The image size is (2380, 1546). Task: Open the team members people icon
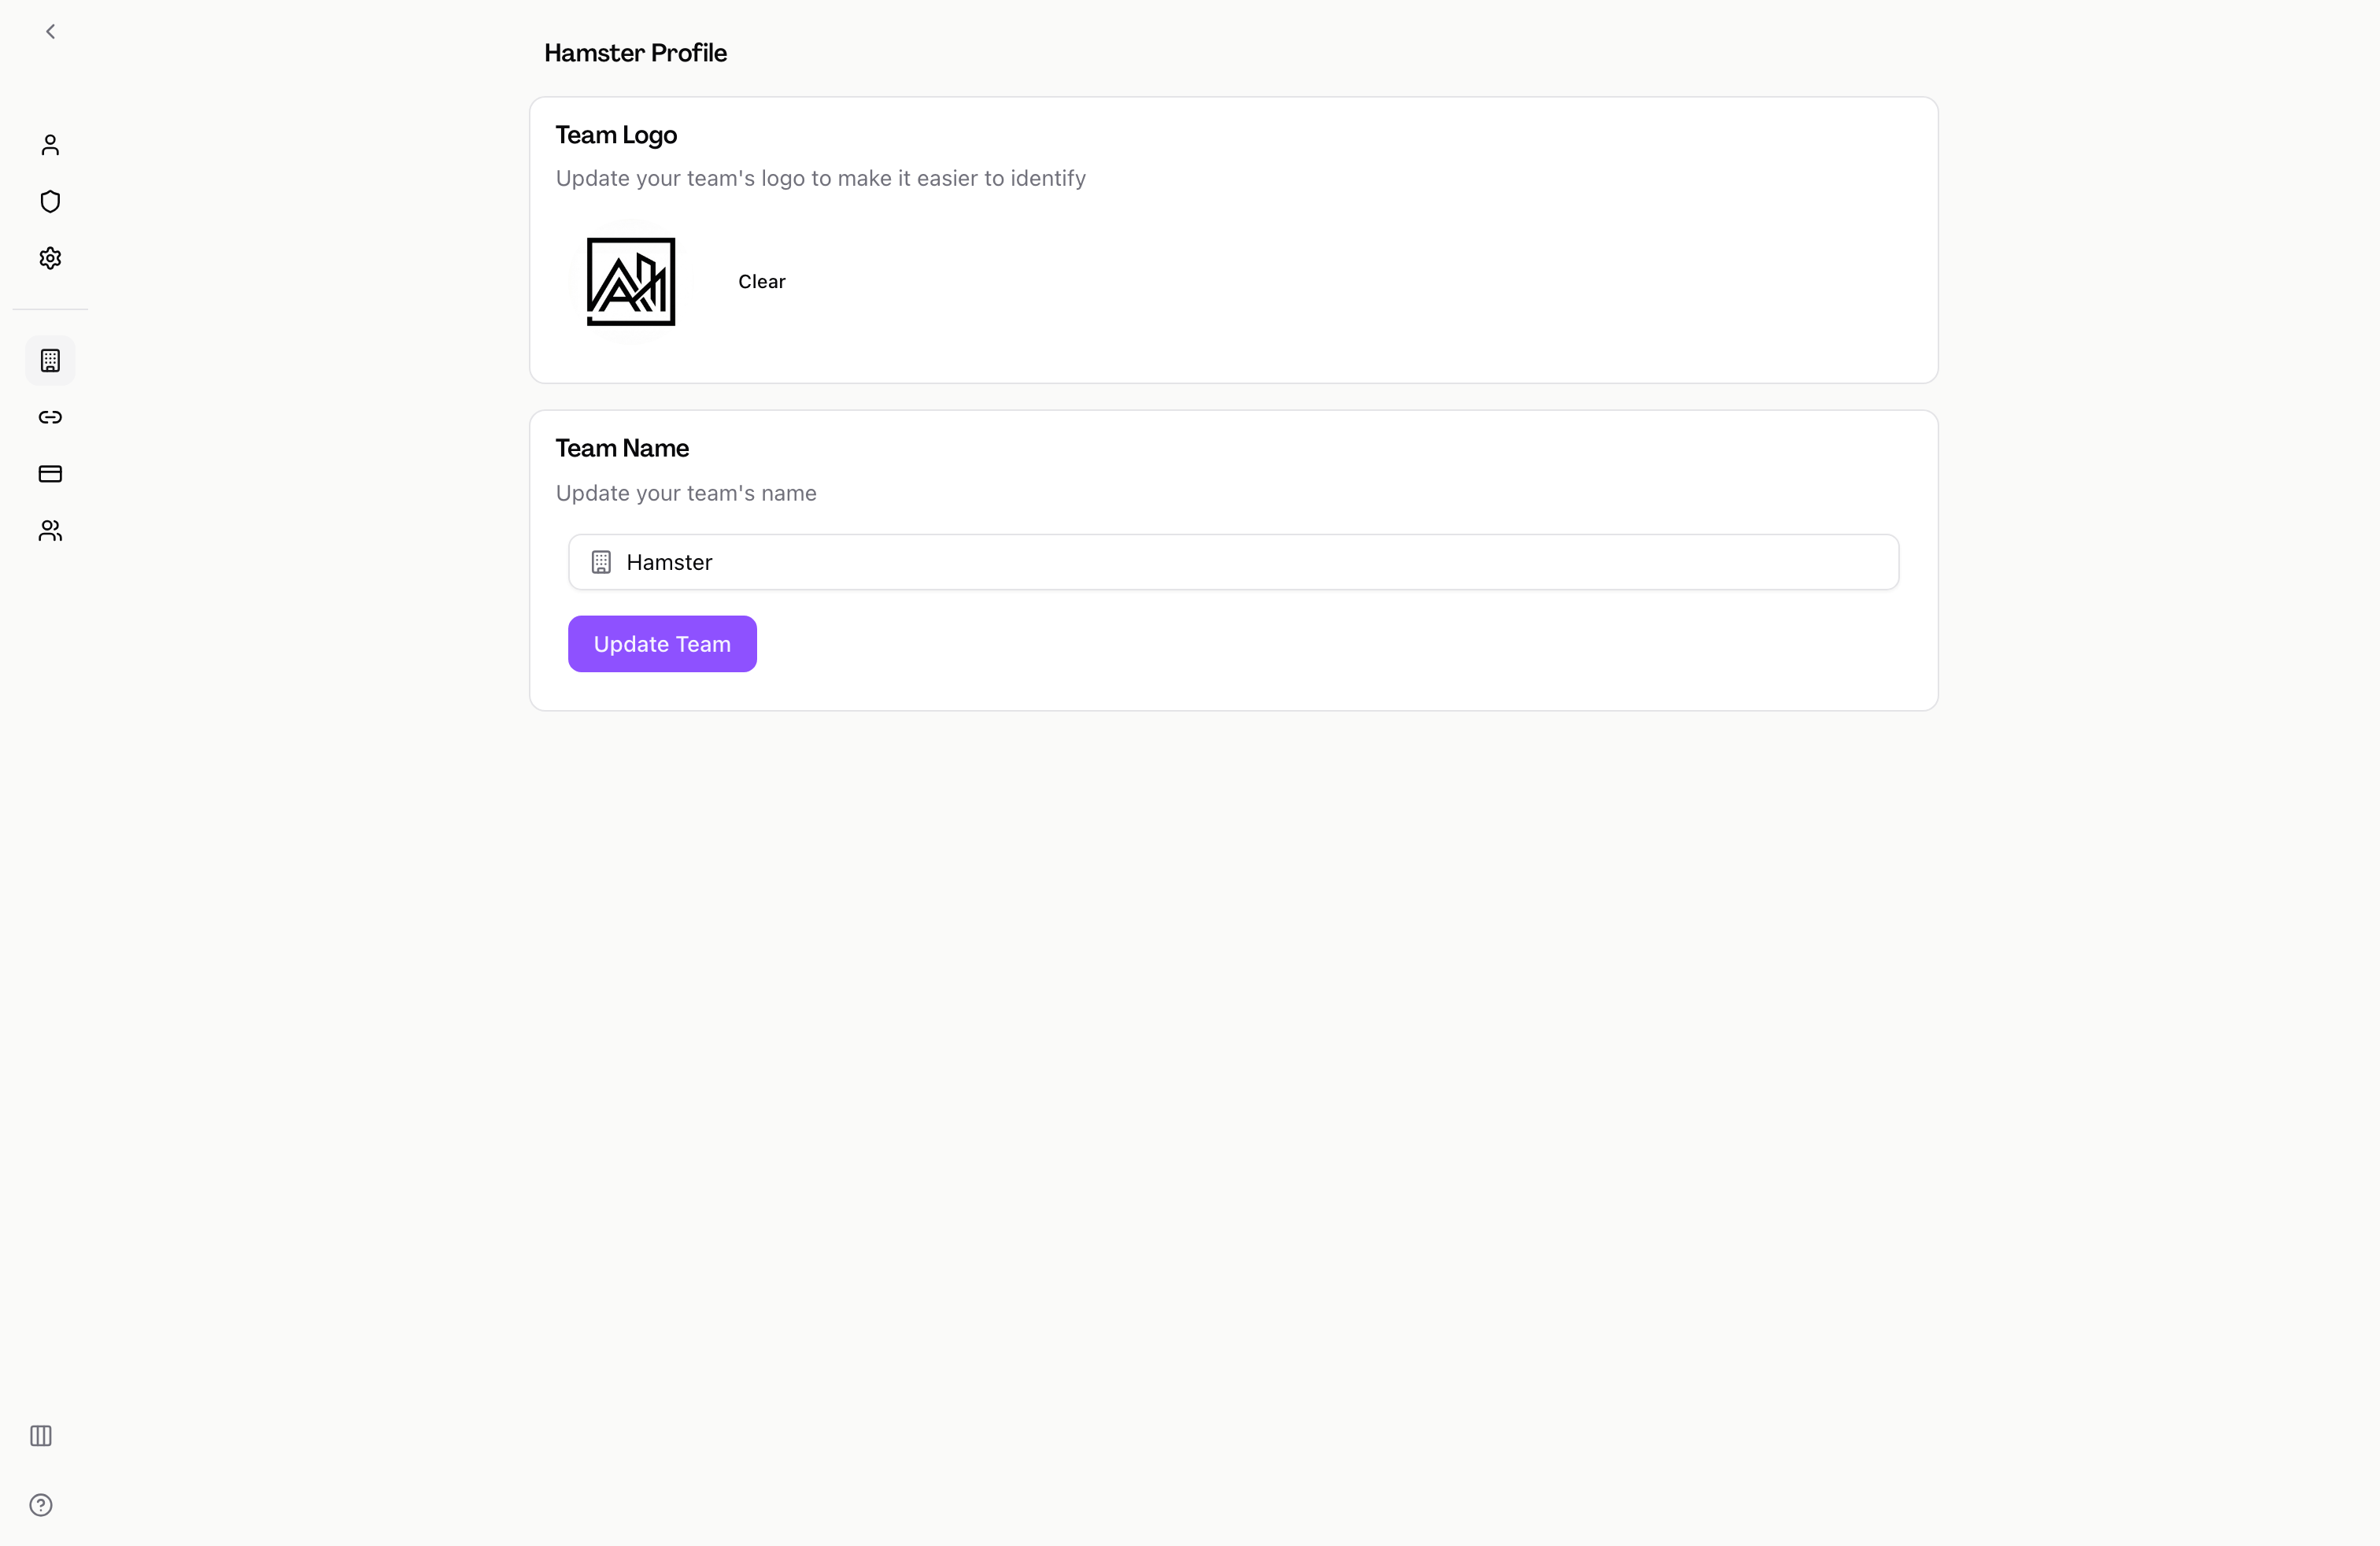(50, 531)
